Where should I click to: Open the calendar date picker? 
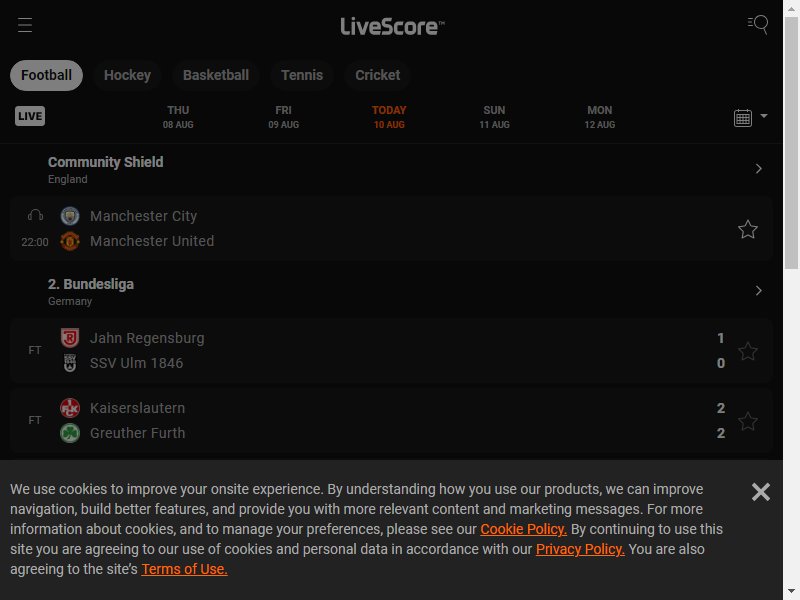click(743, 118)
